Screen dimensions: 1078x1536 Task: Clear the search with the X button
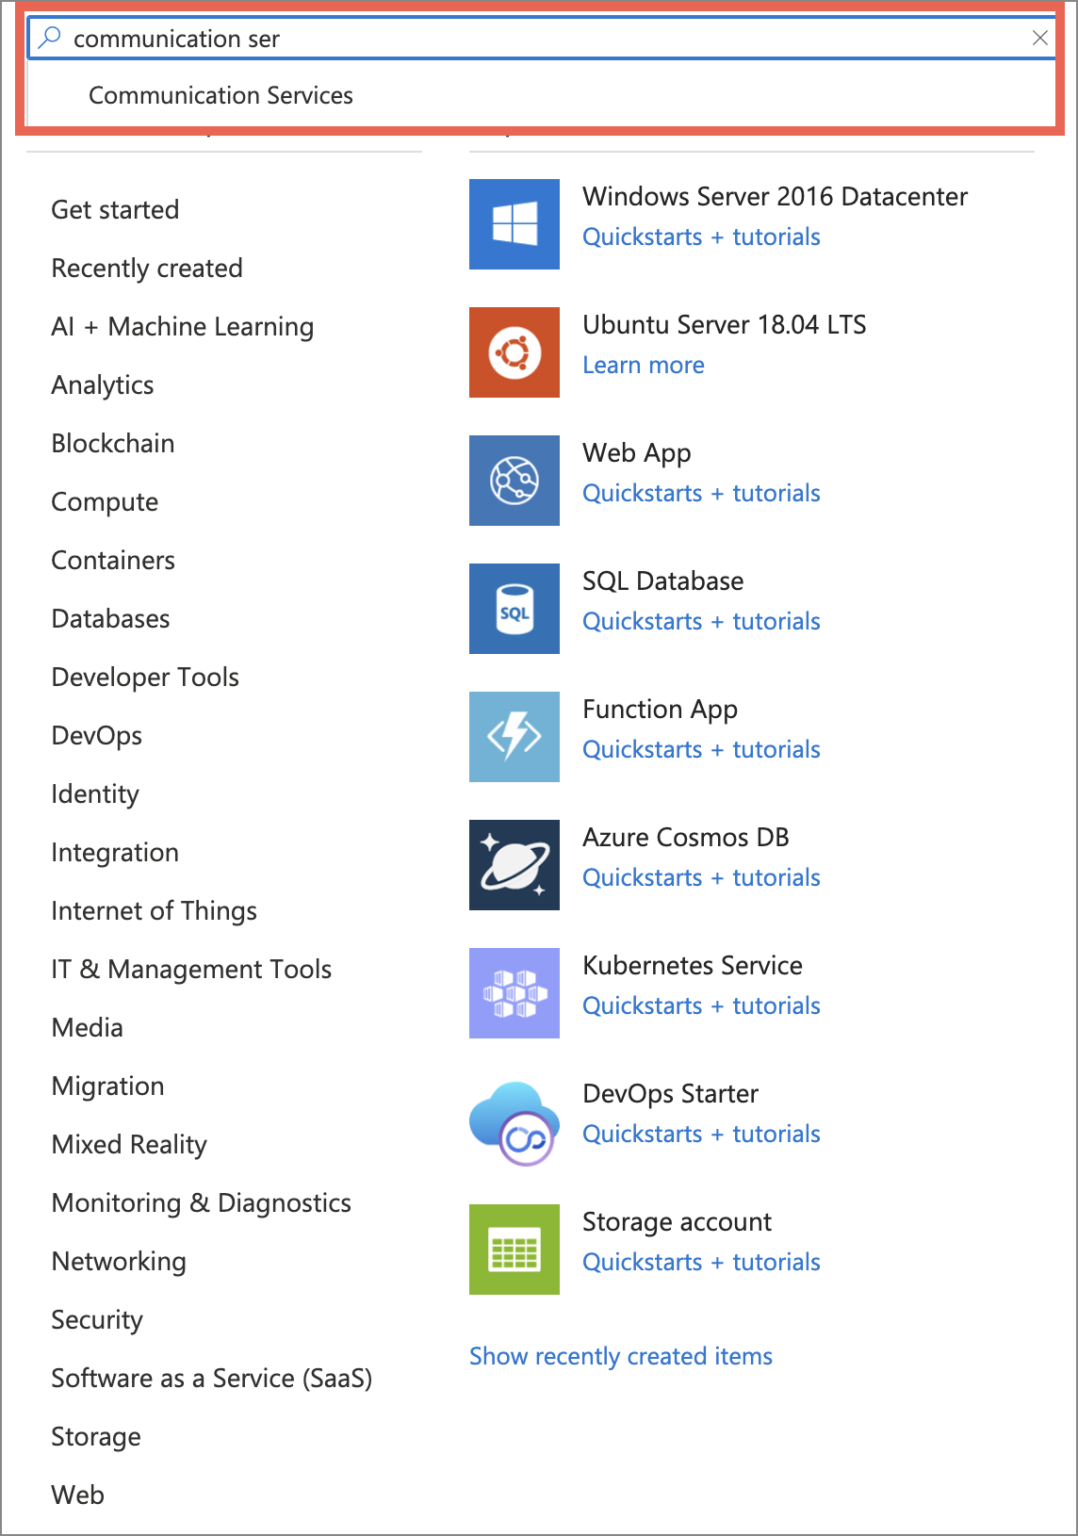1040,38
